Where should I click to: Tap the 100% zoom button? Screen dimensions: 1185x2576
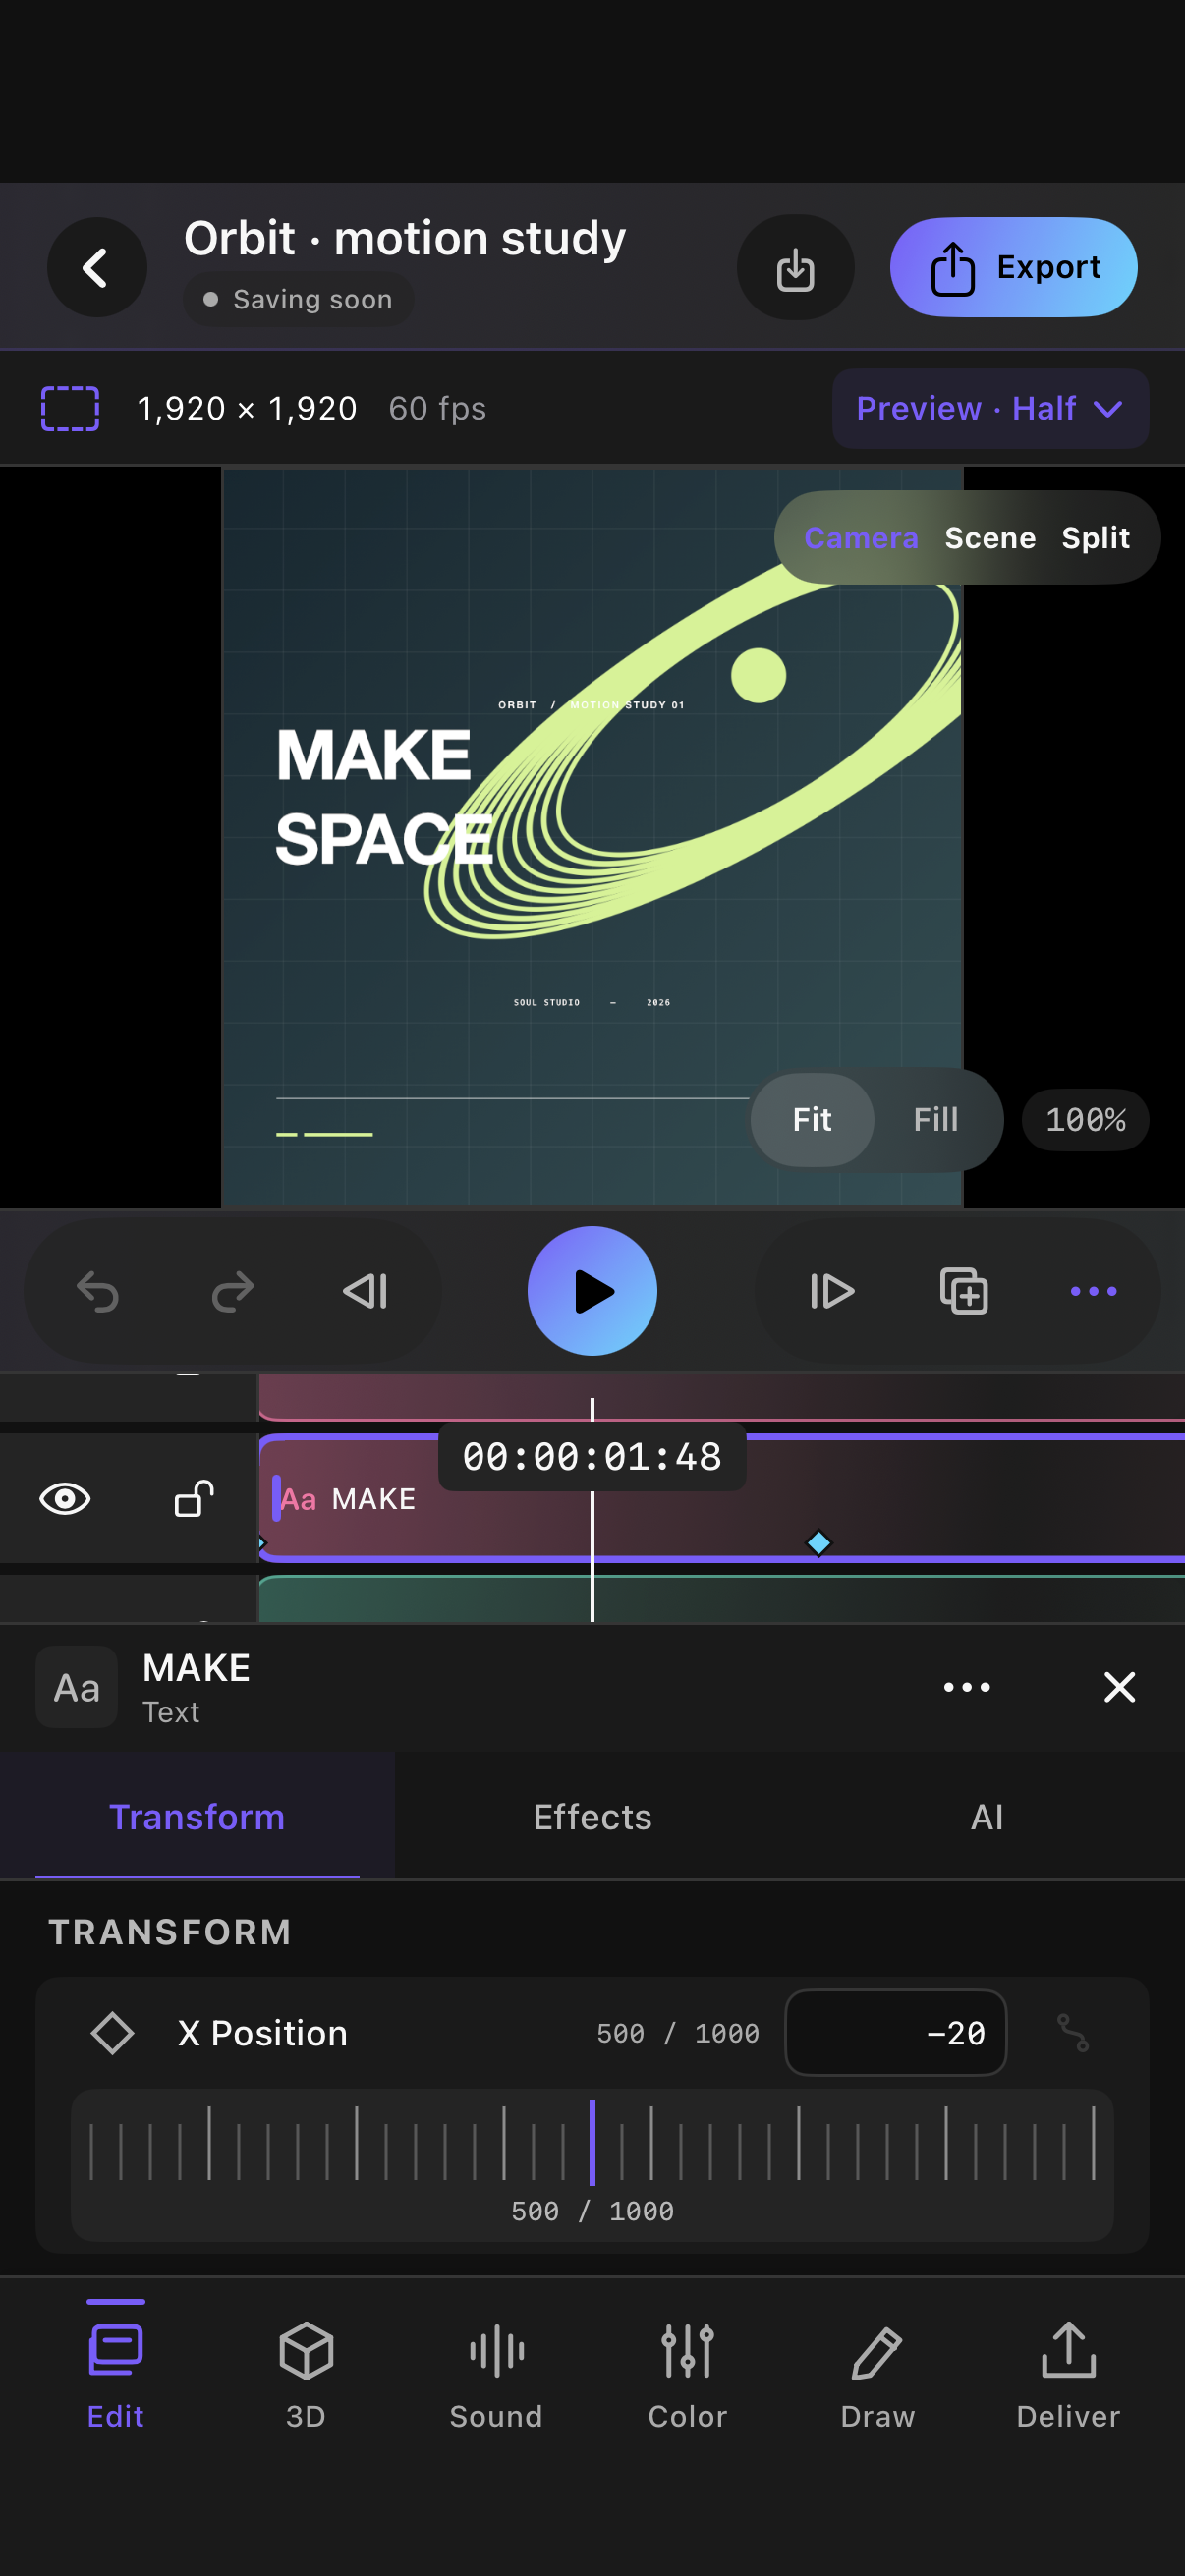pos(1085,1119)
